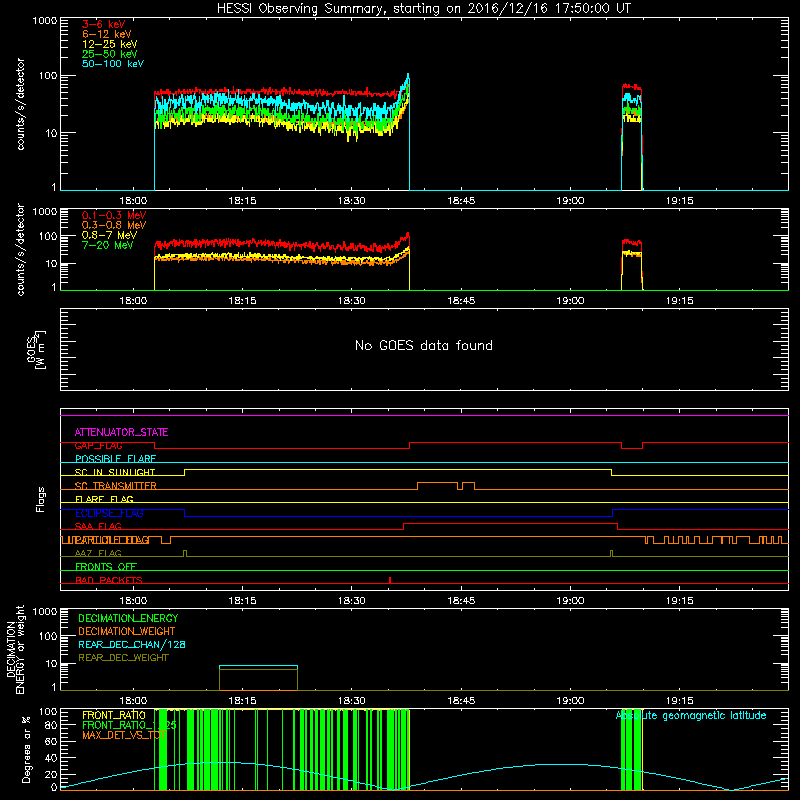The image size is (800, 800).
Task: Select the 6-12 keV legend label
Action: pyautogui.click(x=107, y=34)
